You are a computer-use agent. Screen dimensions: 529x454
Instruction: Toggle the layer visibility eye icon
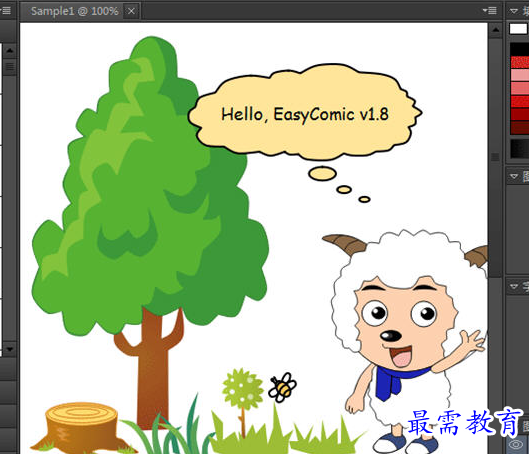click(x=517, y=444)
